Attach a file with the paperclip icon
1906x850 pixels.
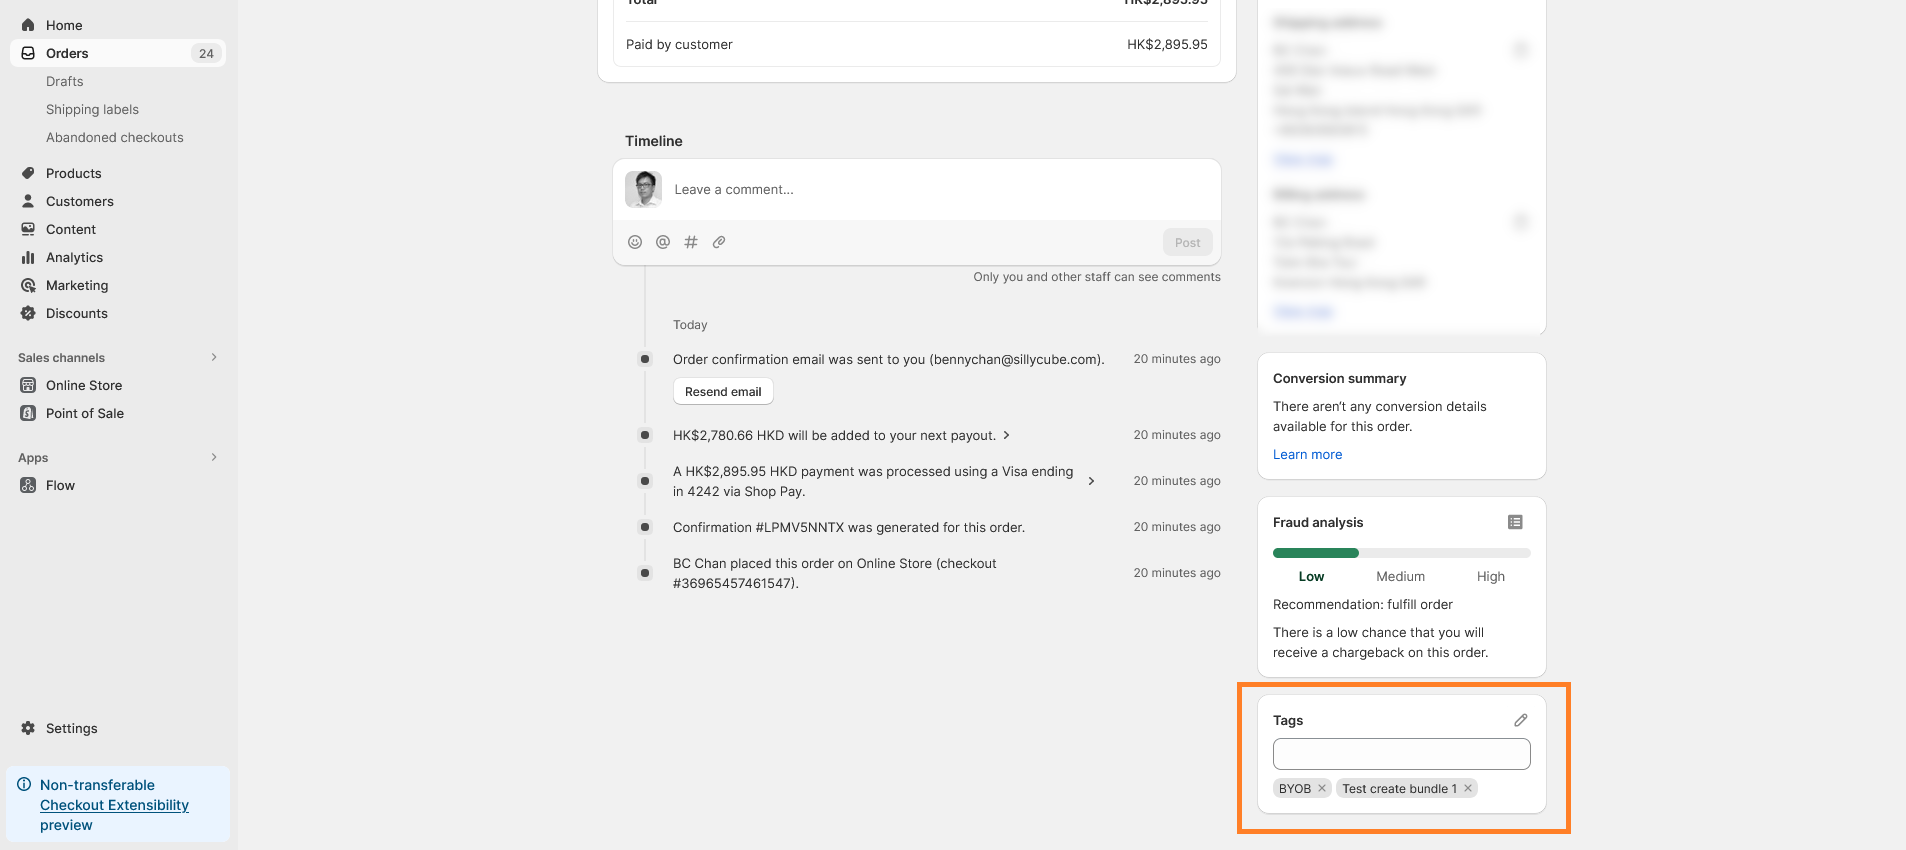click(719, 242)
